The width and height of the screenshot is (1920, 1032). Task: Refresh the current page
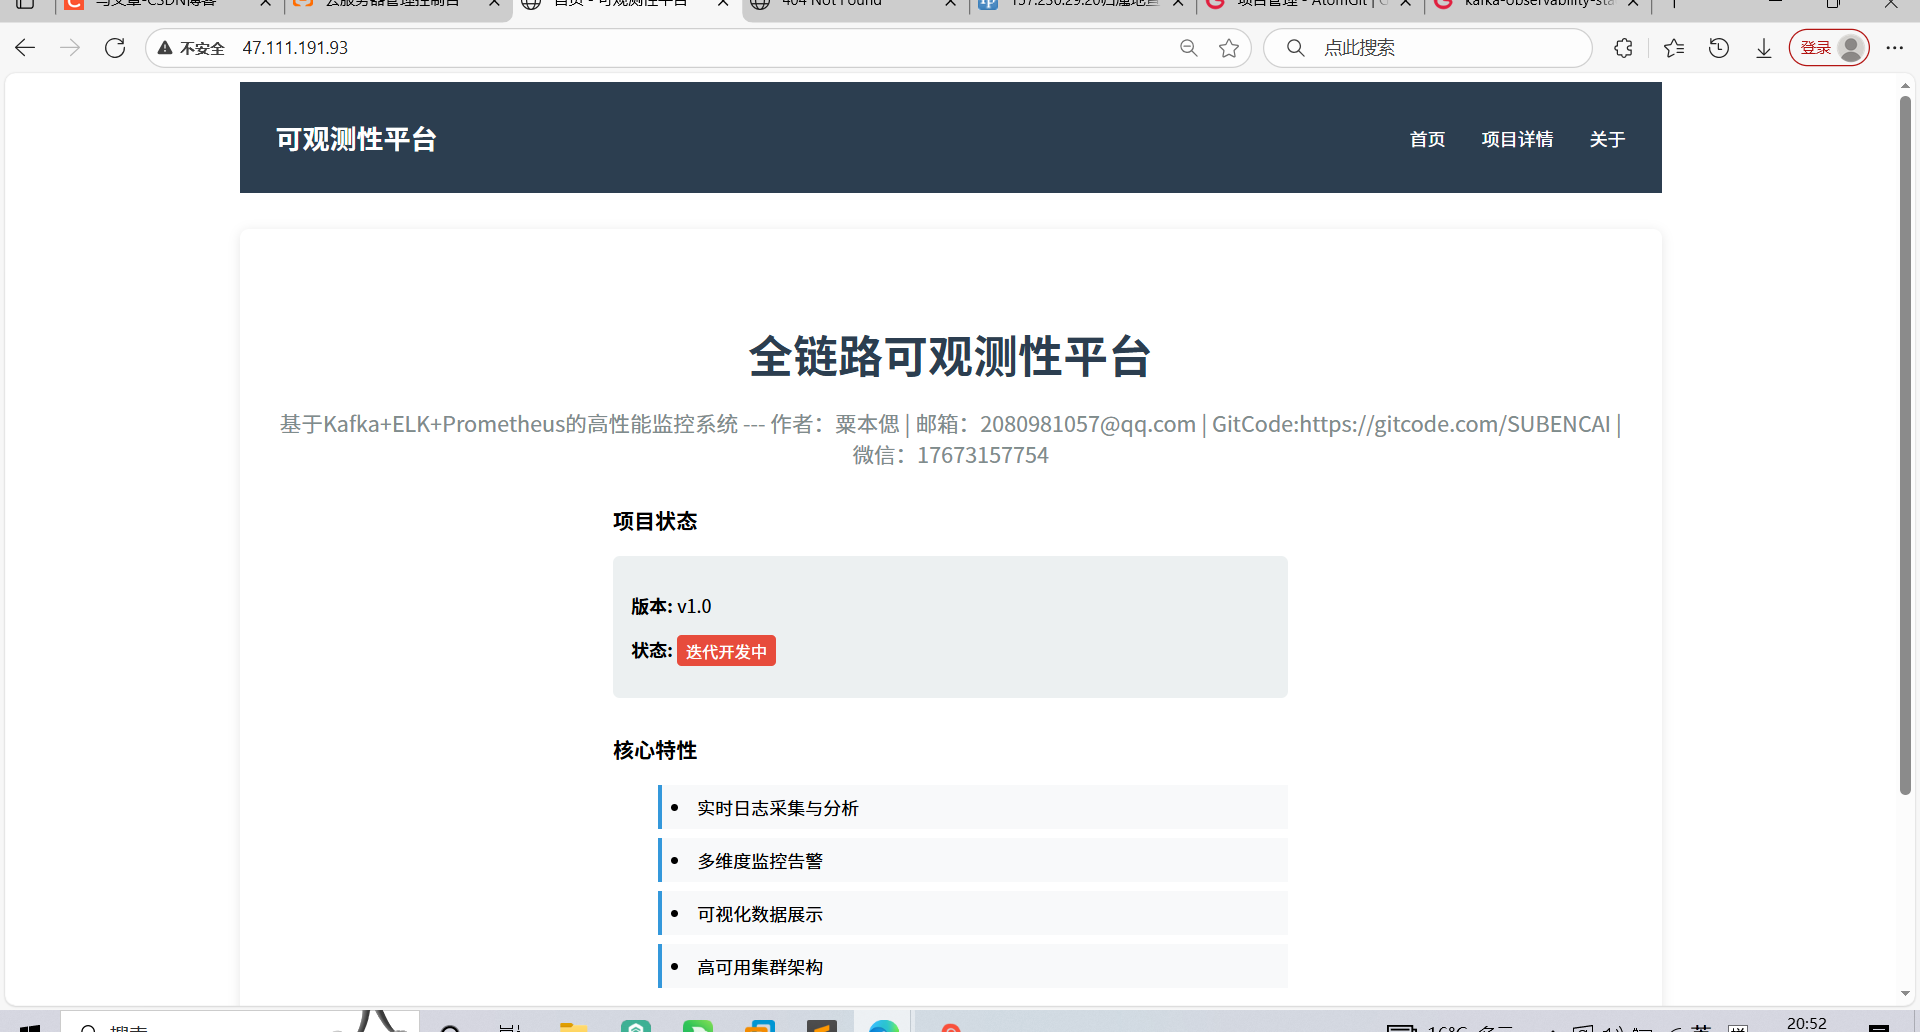coord(115,47)
